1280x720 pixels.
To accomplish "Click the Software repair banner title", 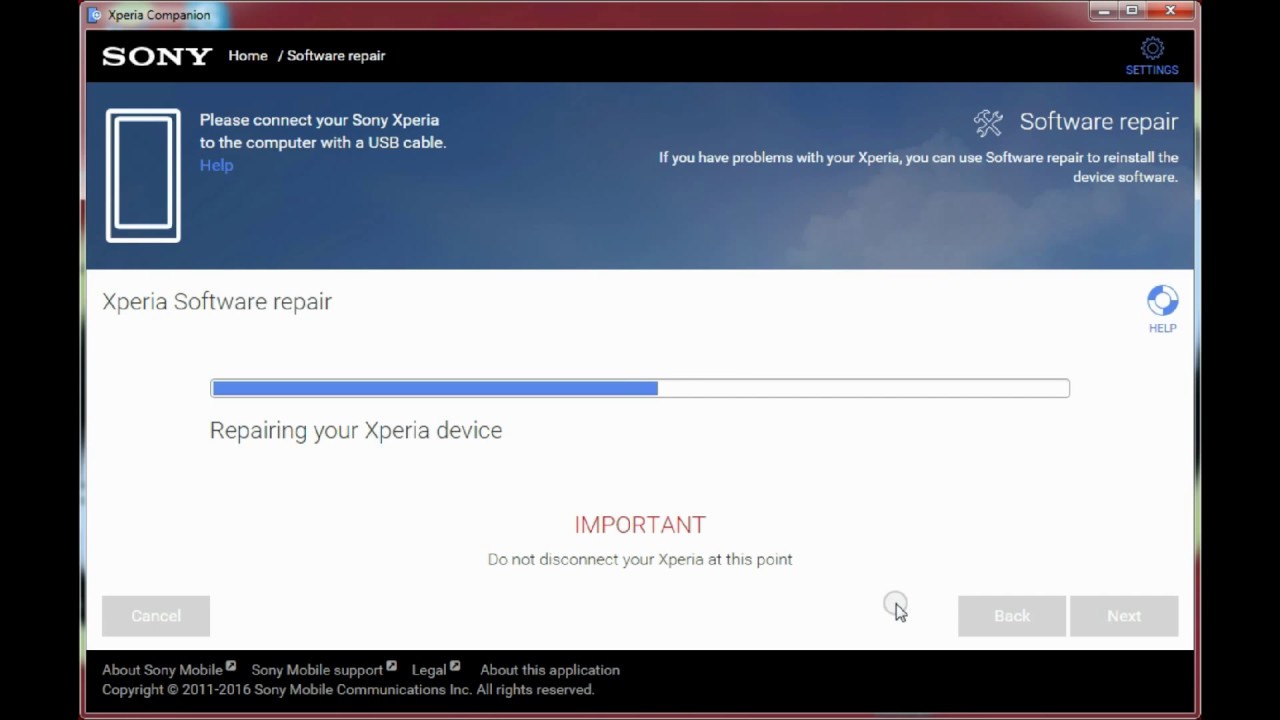I will (1099, 122).
